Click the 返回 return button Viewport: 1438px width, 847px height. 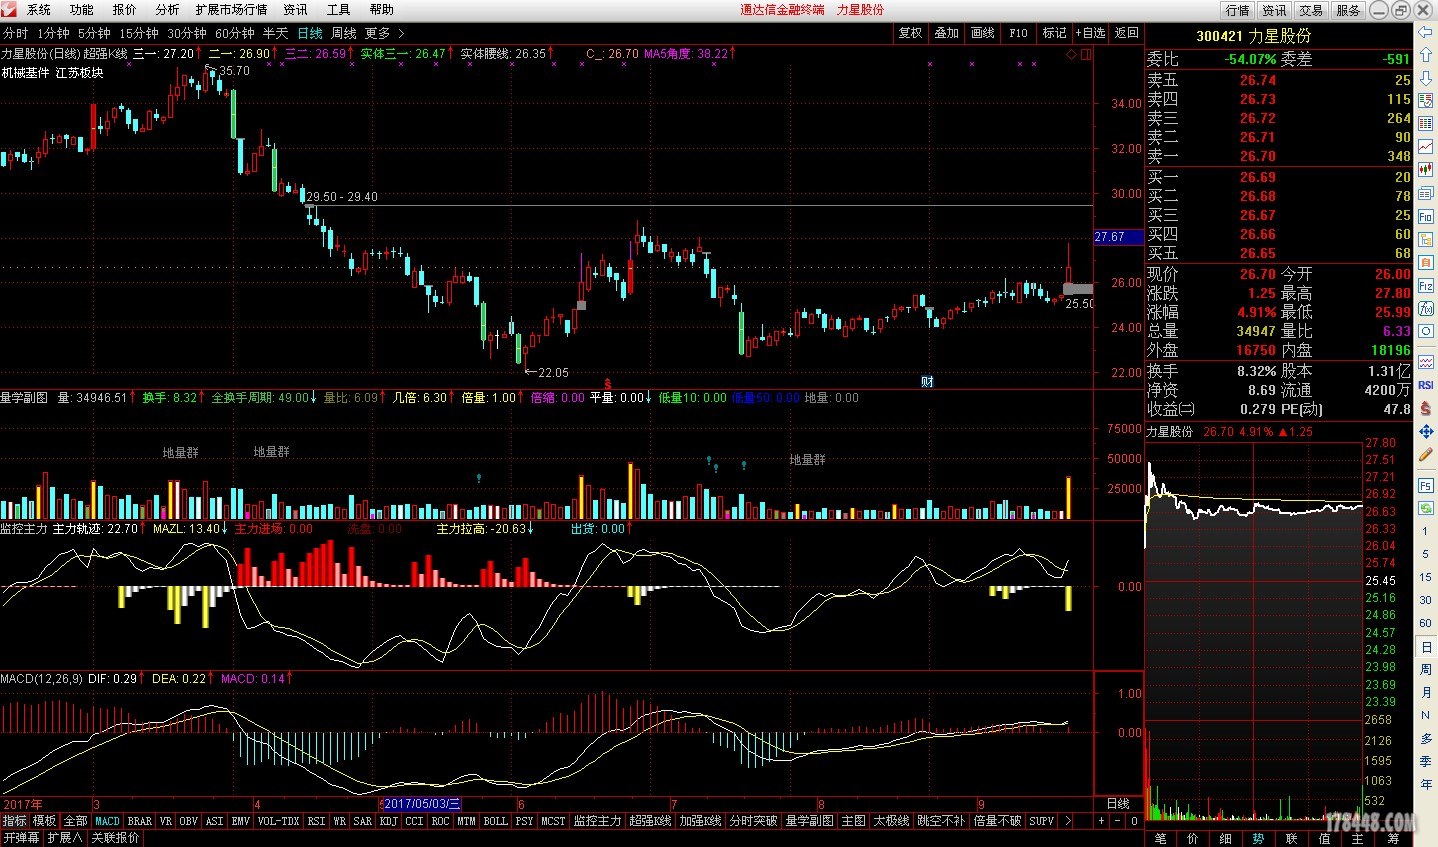point(1127,33)
